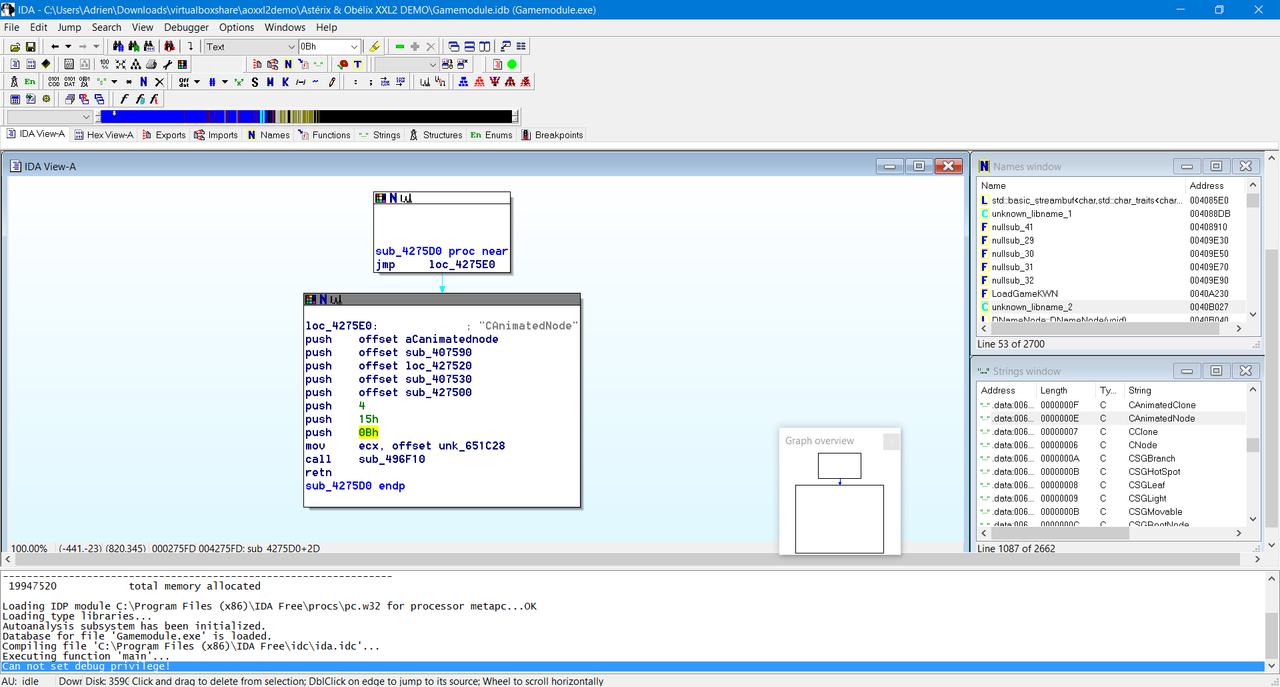Switch to the Exports tab
This screenshot has height=687, width=1280.
click(163, 135)
